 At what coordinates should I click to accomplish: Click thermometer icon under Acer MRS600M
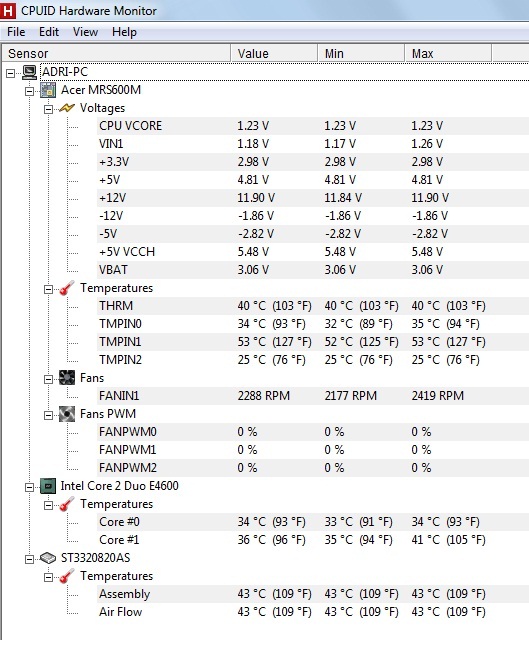[x=67, y=288]
